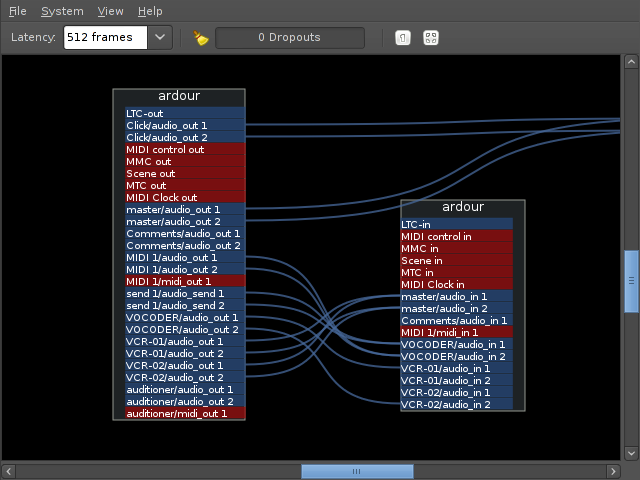Select the VCR-01/audio_out 2 port
Image resolution: width=640 pixels, height=480 pixels.
click(185, 353)
